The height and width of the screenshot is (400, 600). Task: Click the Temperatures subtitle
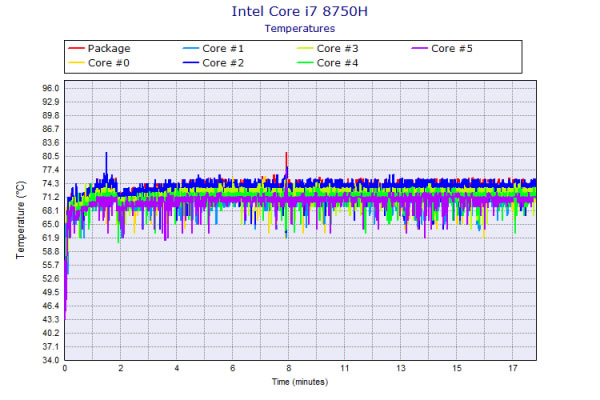[300, 29]
